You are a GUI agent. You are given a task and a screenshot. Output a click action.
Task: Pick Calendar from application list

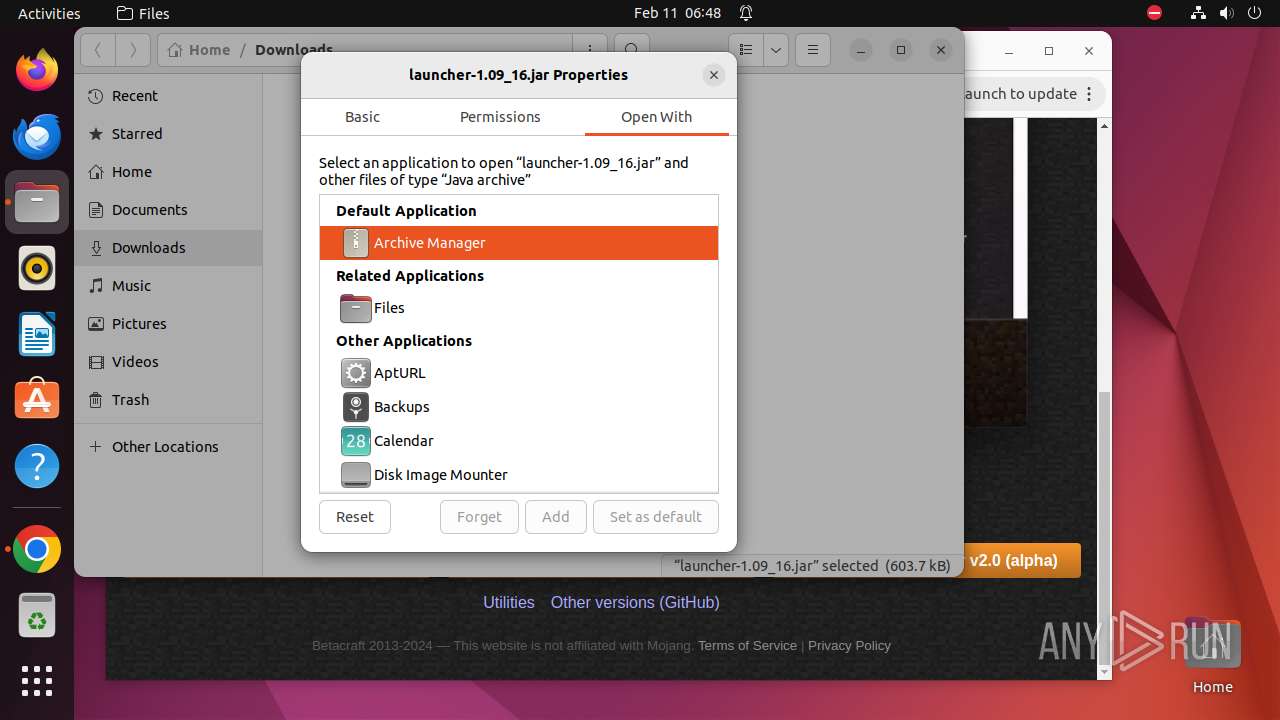click(x=519, y=441)
